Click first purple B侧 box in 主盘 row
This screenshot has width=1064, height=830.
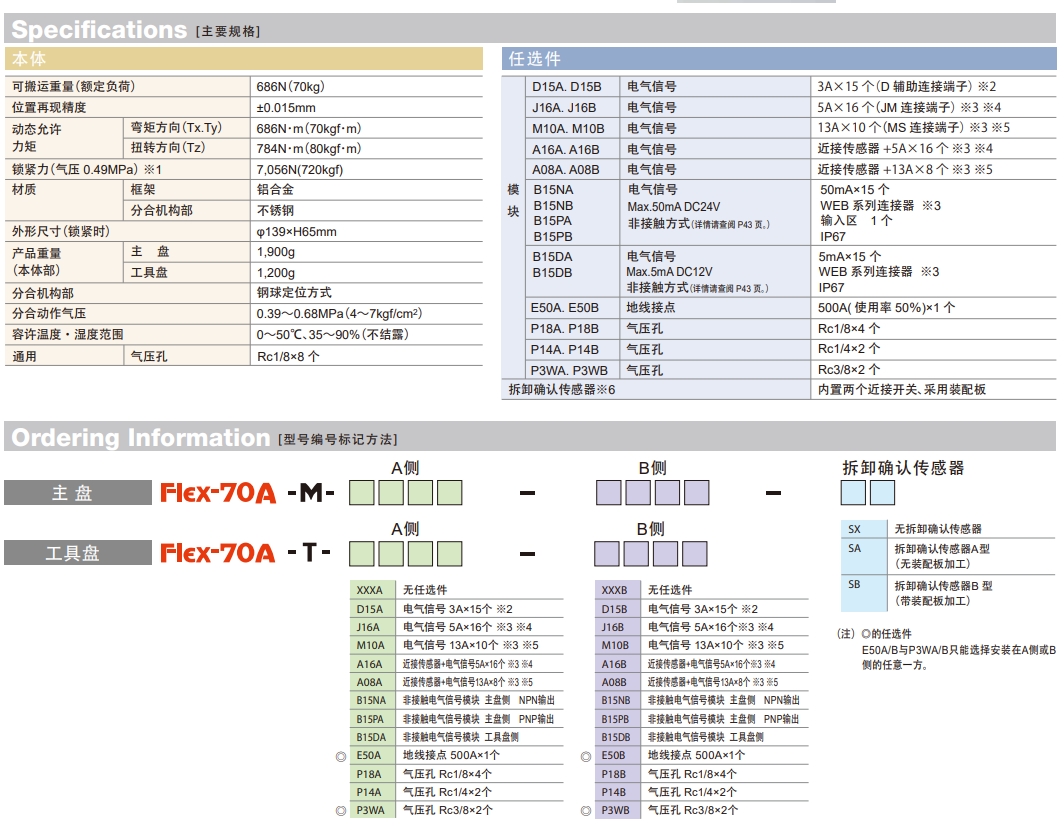click(x=609, y=493)
